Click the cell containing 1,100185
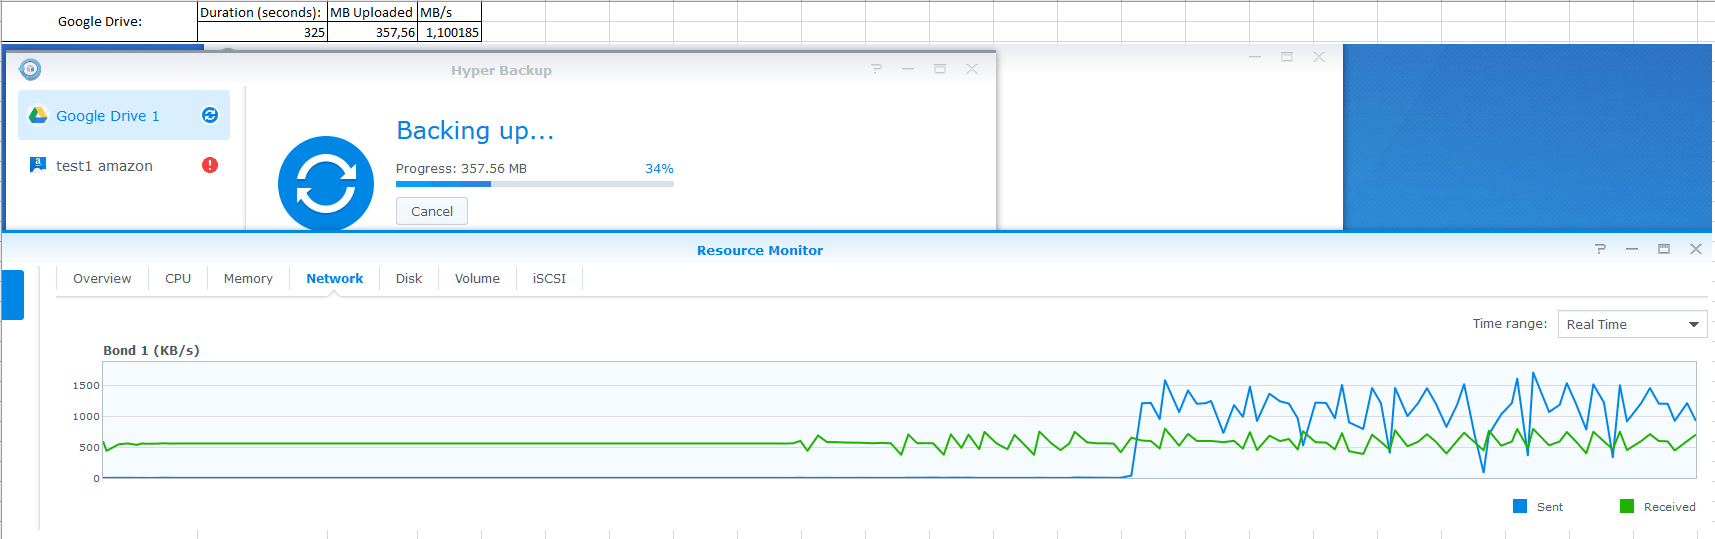 [x=449, y=32]
